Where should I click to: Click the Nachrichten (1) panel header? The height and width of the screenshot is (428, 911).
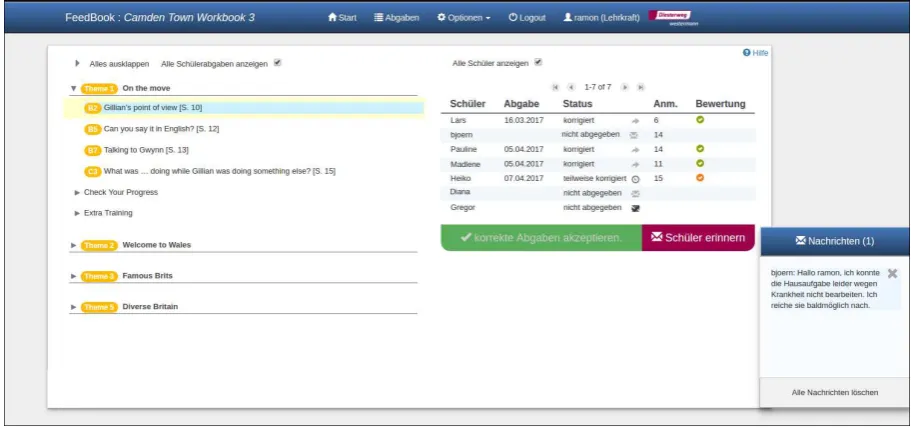(x=834, y=241)
